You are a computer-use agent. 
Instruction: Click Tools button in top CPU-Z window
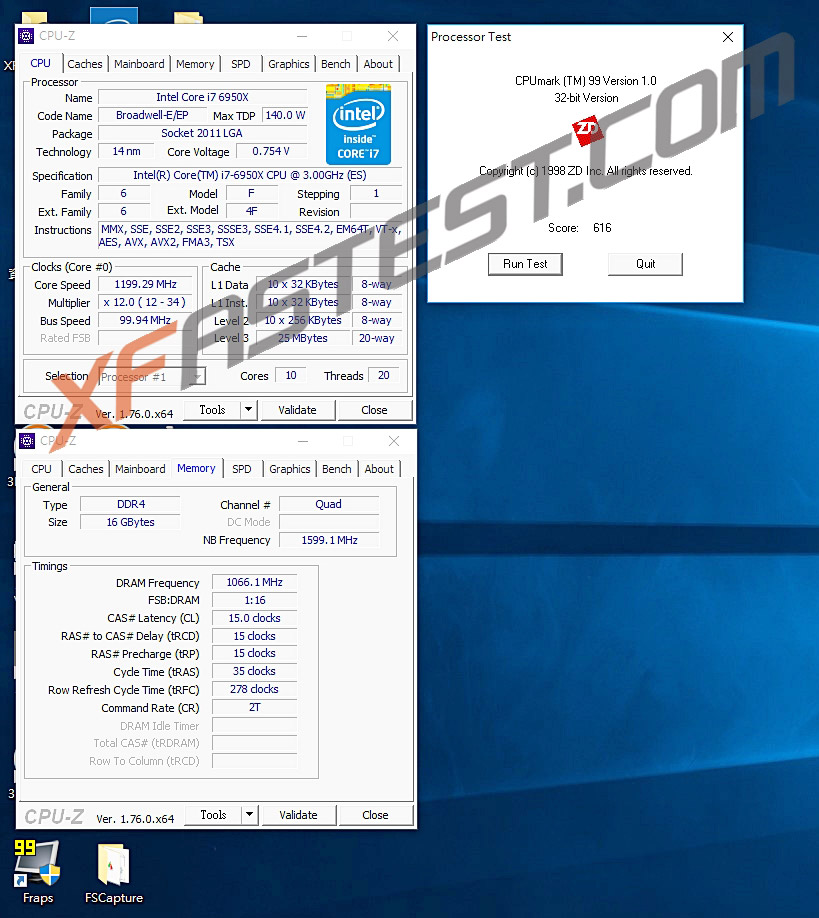click(213, 410)
